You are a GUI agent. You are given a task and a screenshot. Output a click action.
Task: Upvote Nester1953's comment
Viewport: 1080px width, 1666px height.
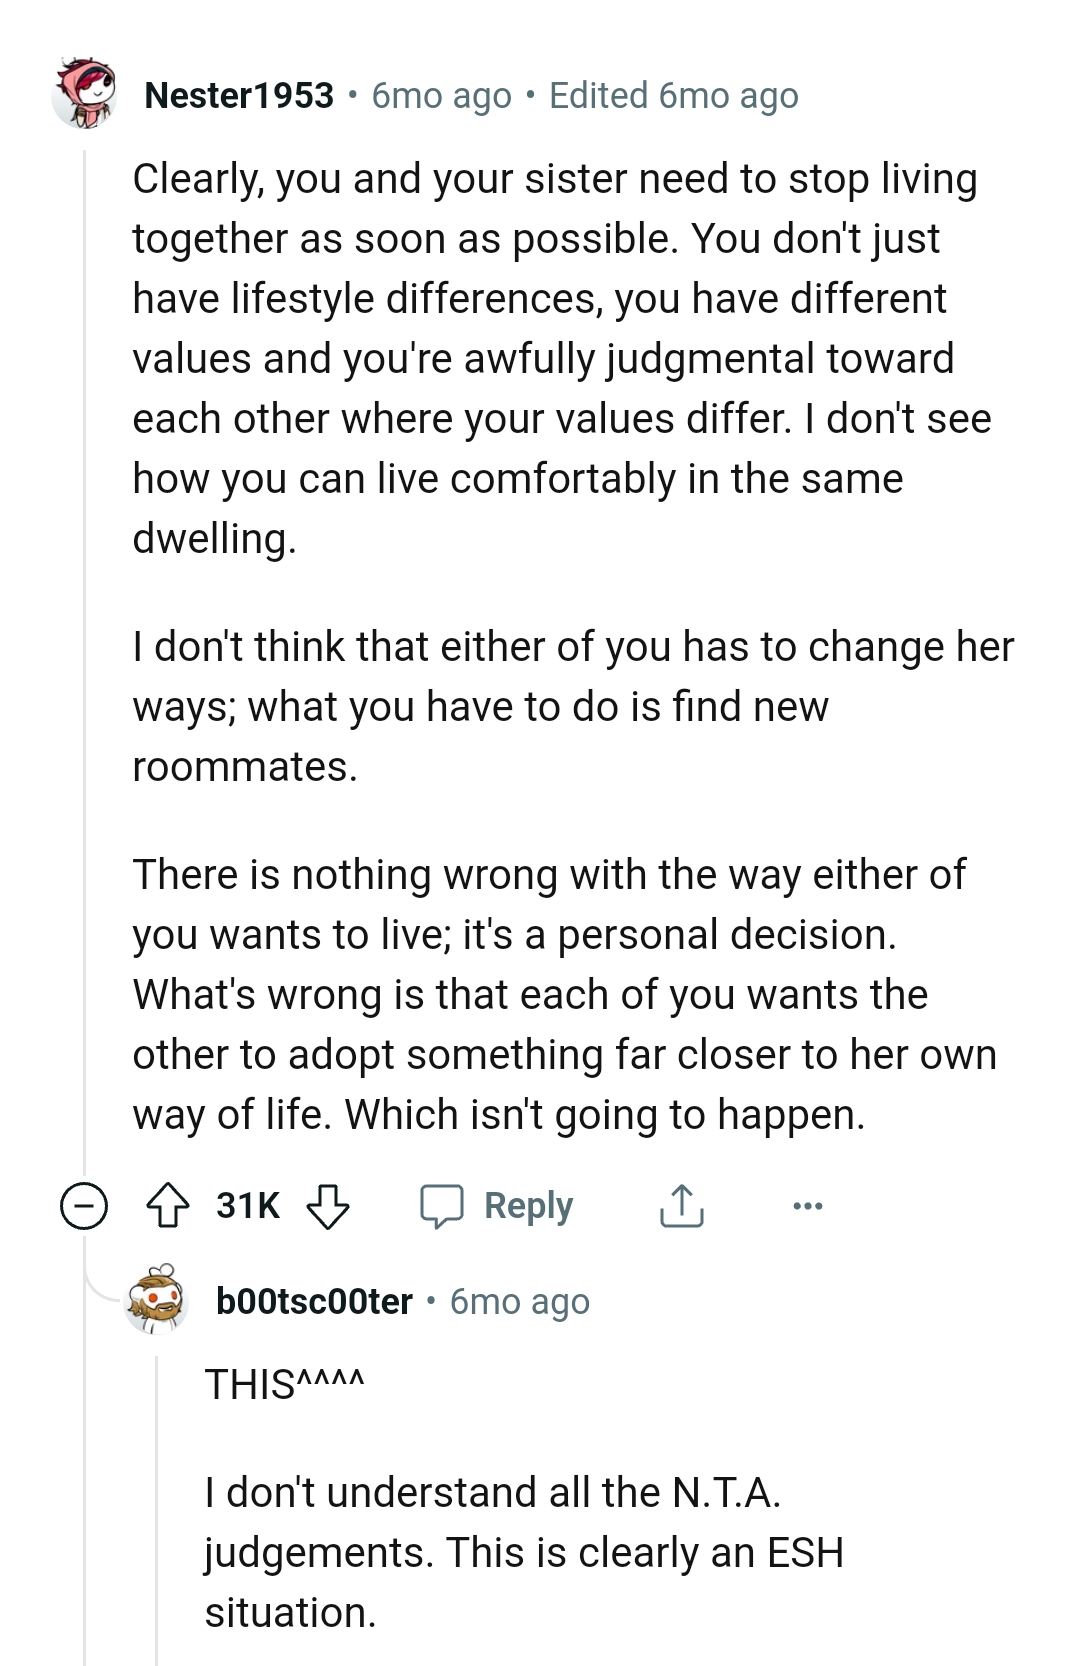click(168, 1205)
